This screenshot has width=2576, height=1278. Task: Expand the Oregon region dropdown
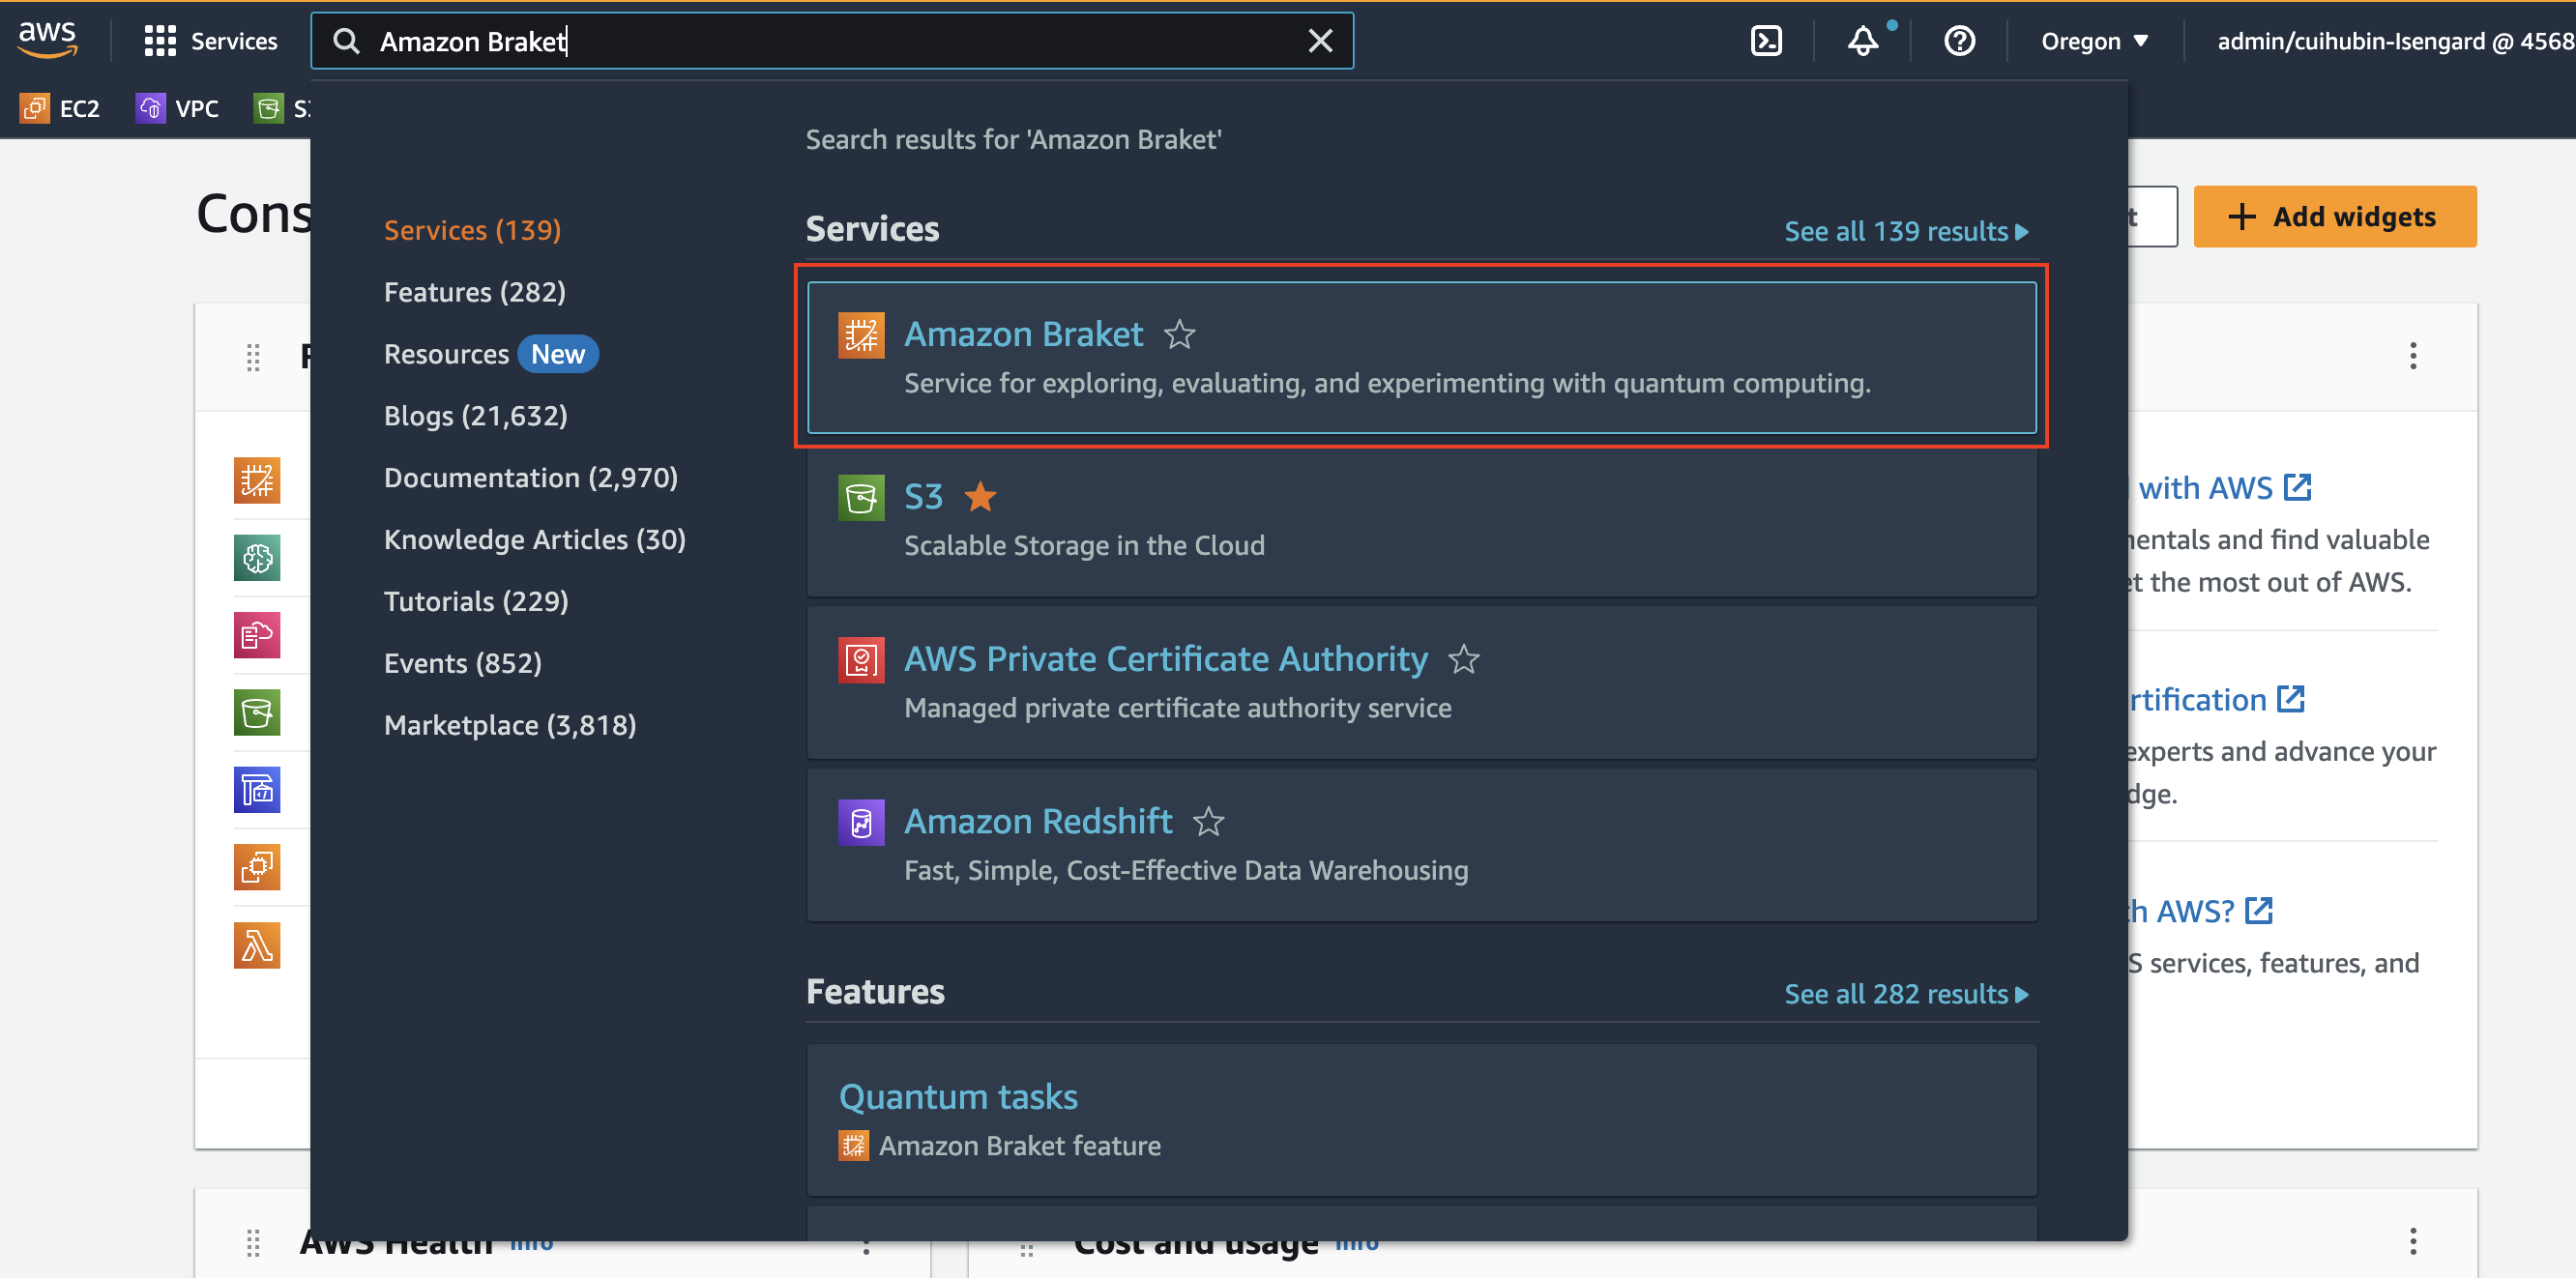click(2095, 41)
